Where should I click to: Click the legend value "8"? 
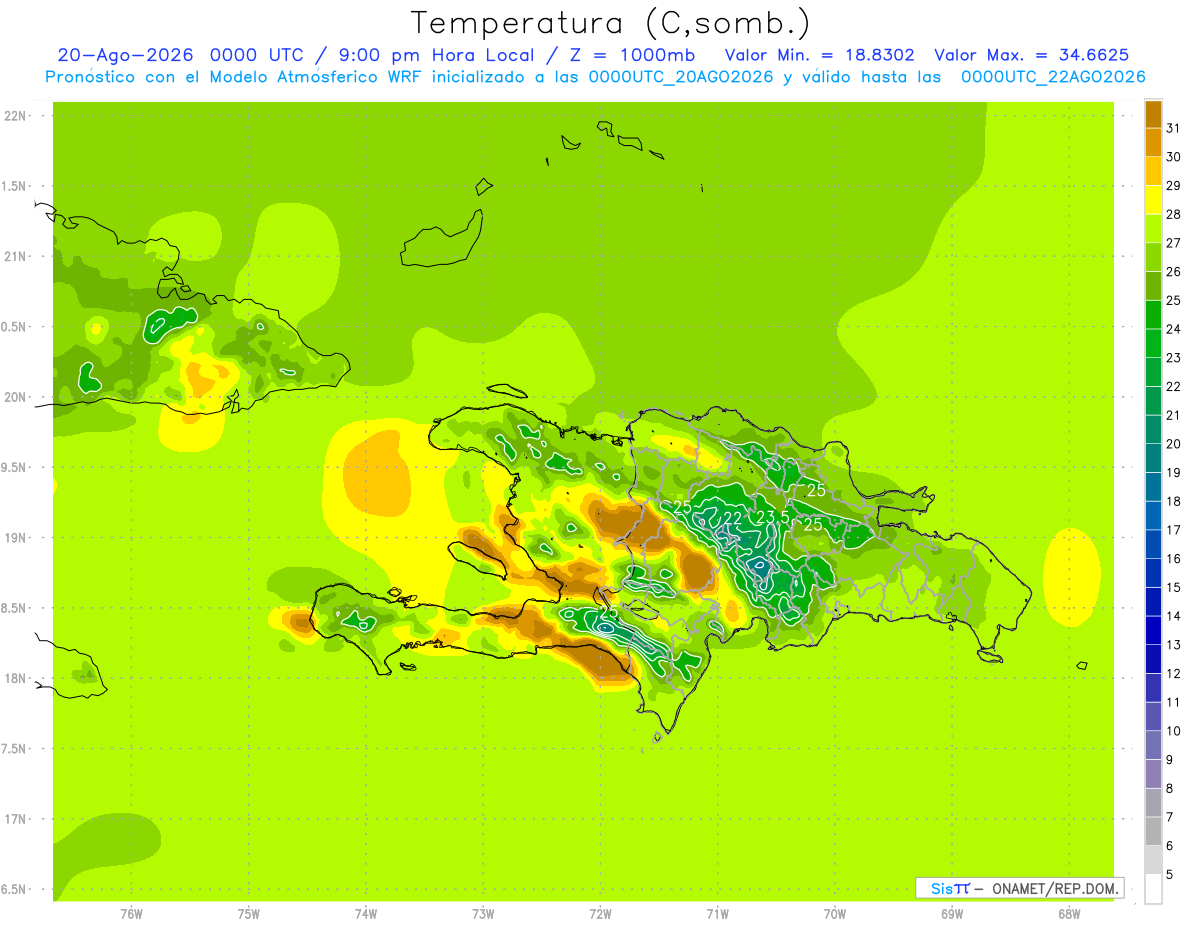pos(1170,789)
